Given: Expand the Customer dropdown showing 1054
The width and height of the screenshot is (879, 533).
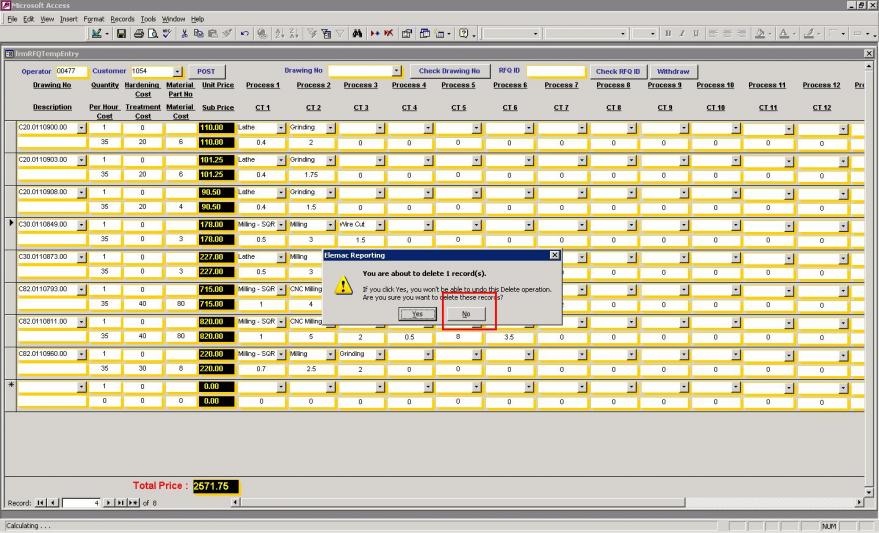Looking at the screenshot, I should coord(178,72).
